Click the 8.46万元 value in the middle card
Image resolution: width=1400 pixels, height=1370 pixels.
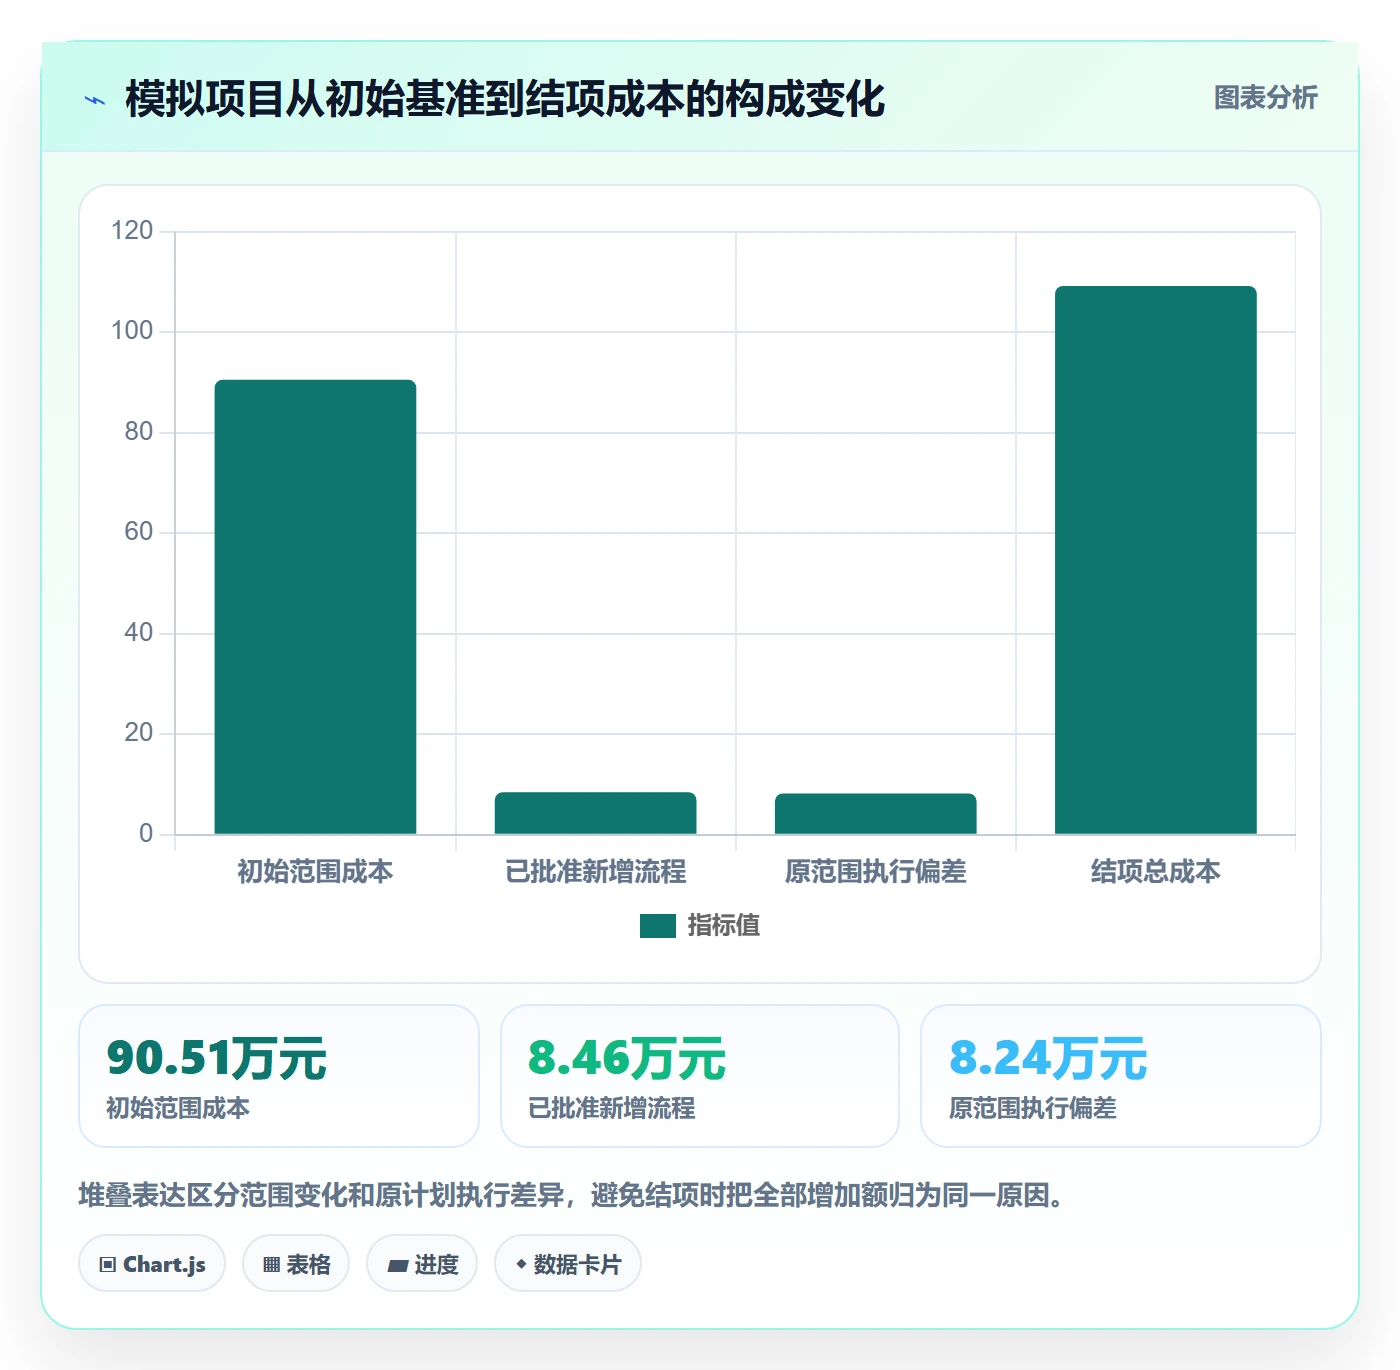[627, 1058]
